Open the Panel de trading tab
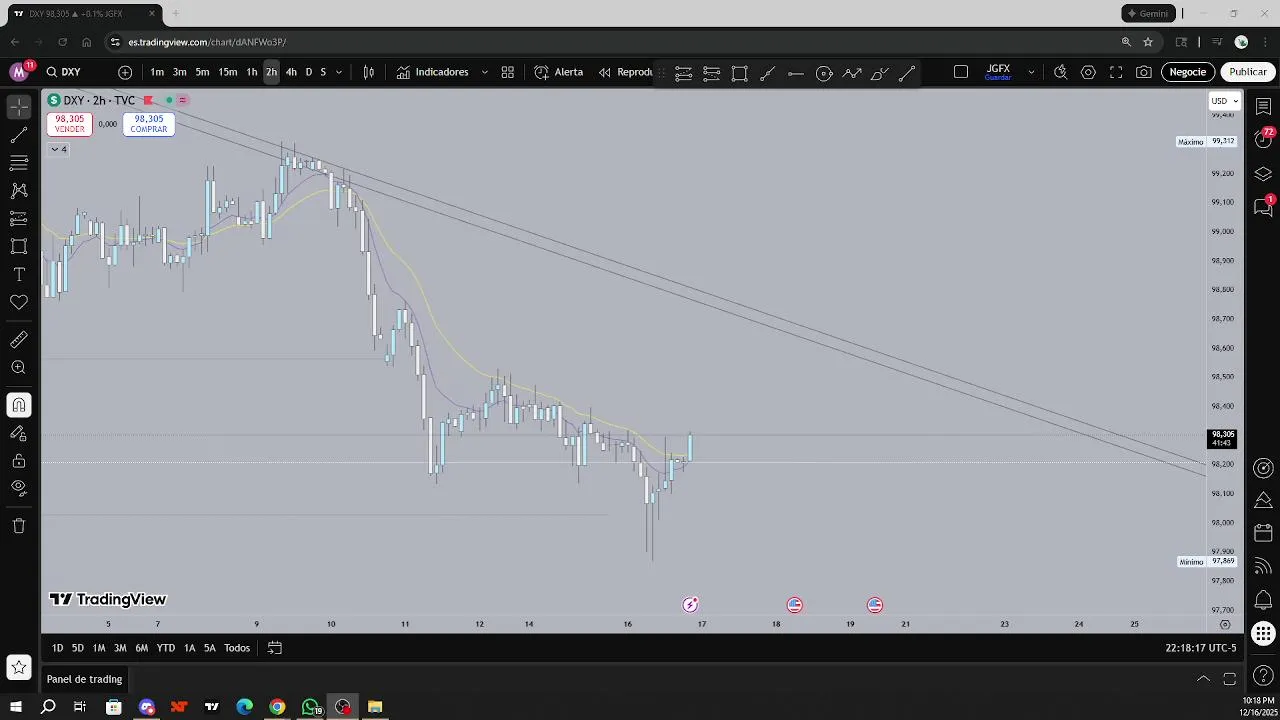This screenshot has height=720, width=1280. (84, 679)
